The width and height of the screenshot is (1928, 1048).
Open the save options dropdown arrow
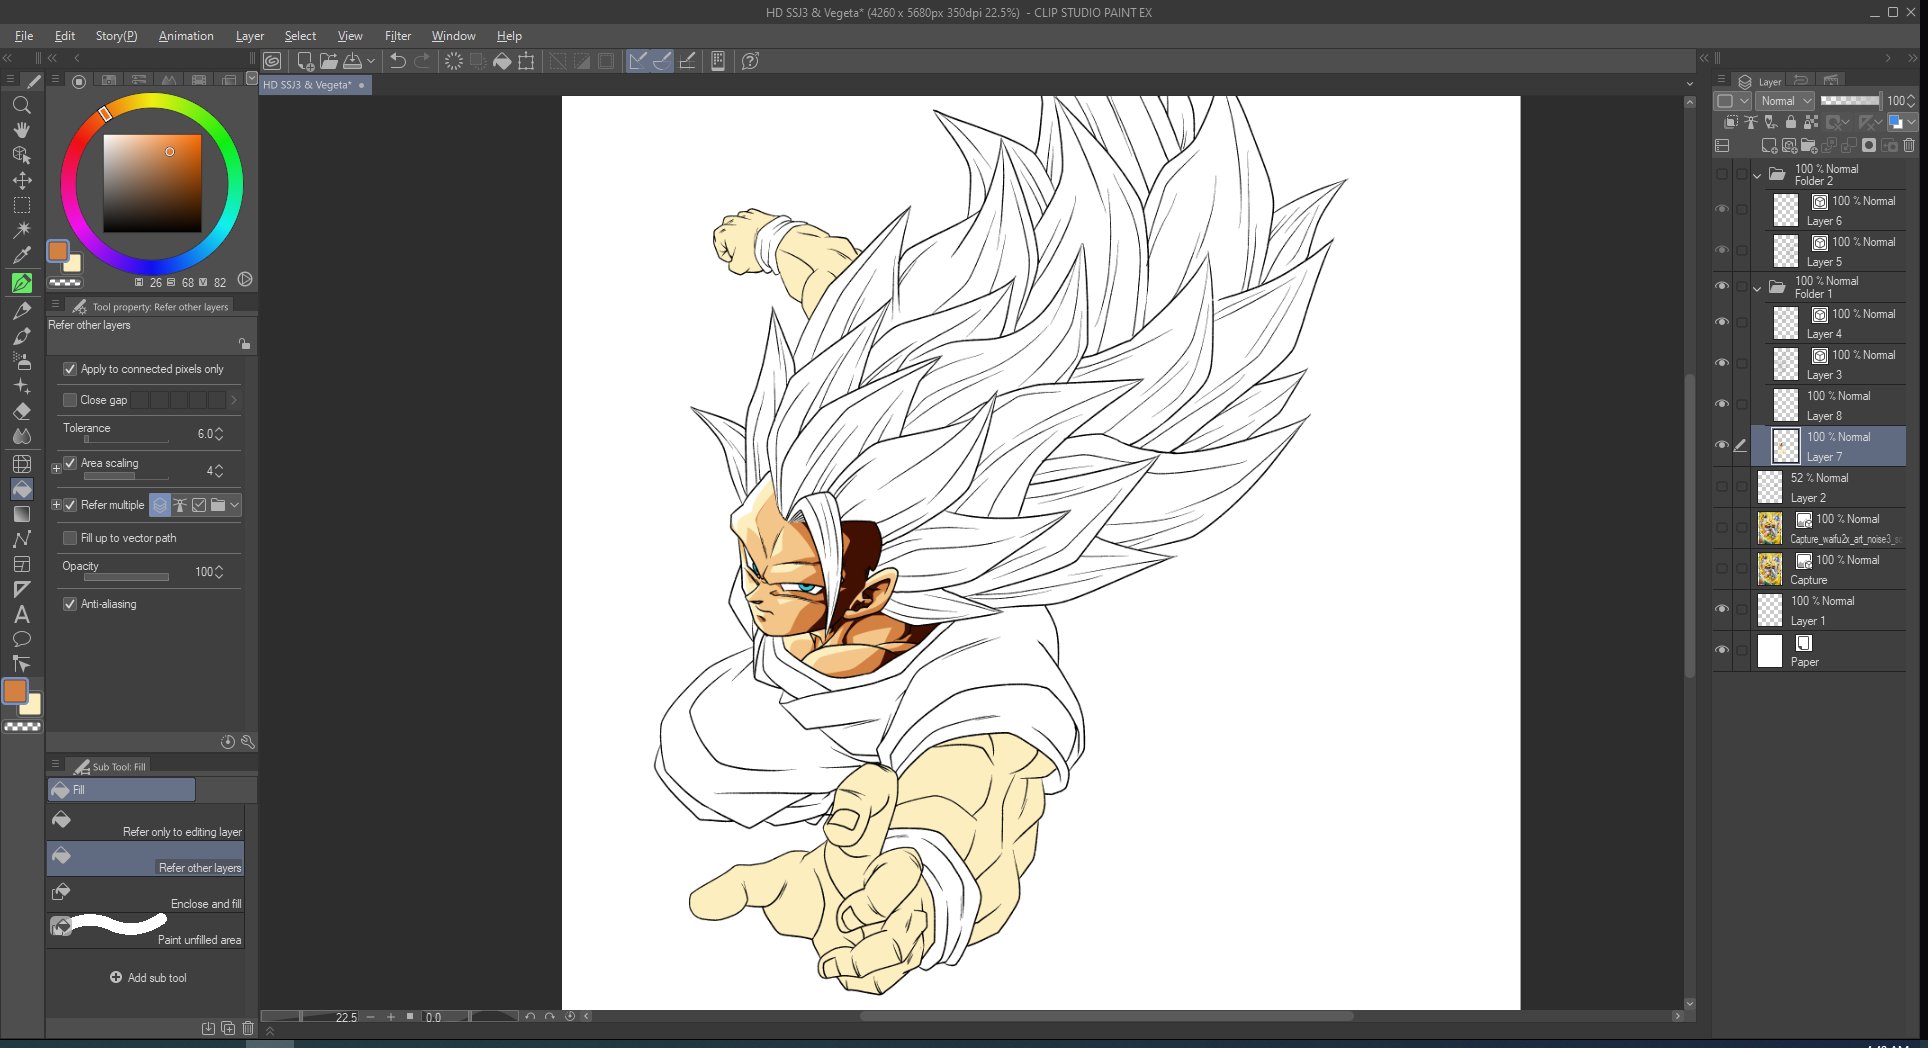pyautogui.click(x=371, y=61)
